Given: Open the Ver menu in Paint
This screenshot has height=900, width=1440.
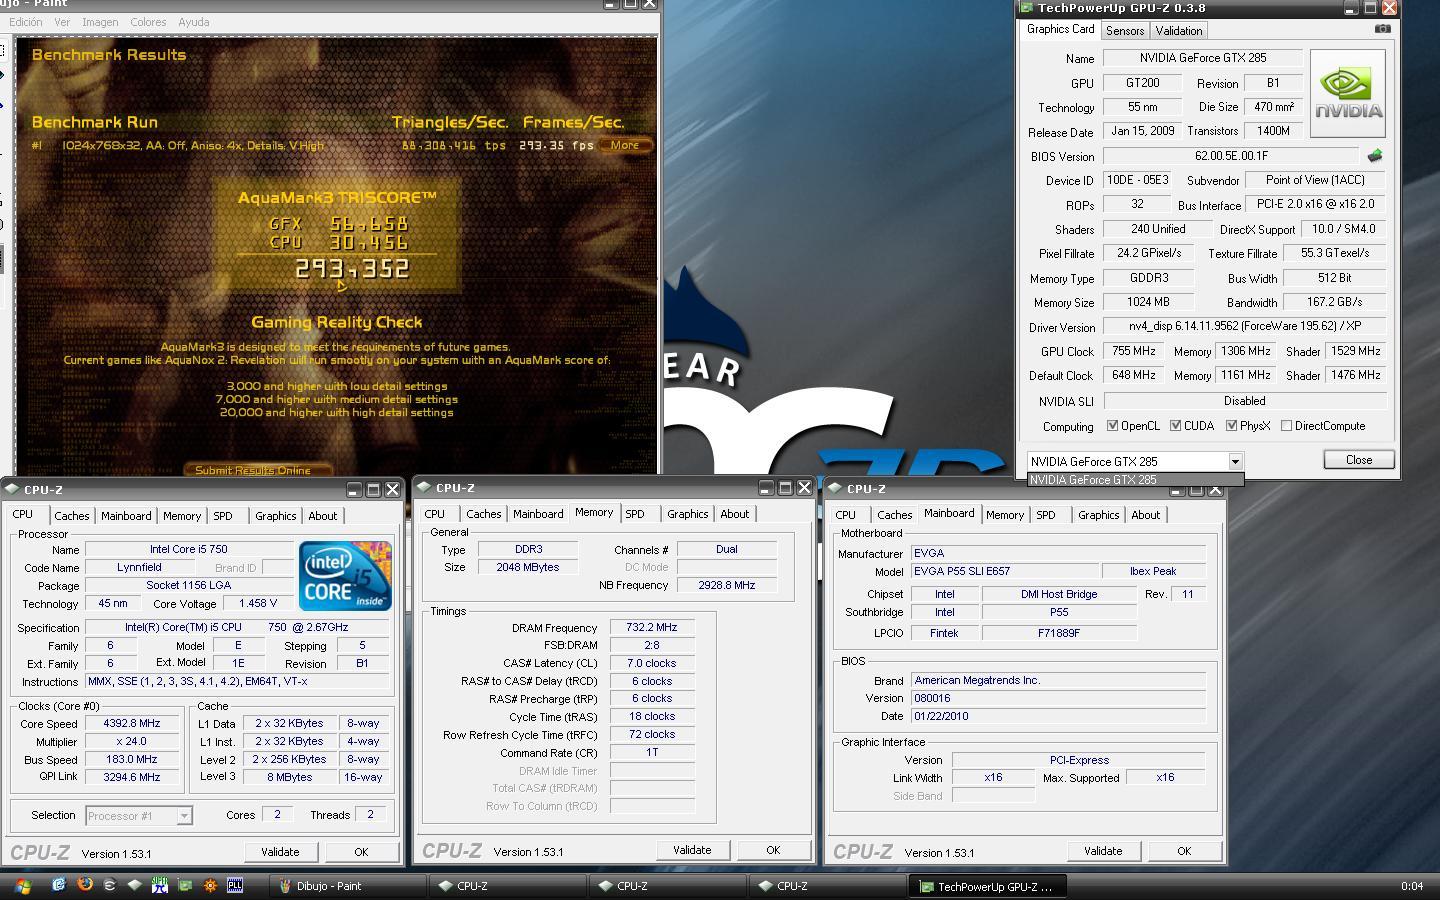Looking at the screenshot, I should point(62,22).
